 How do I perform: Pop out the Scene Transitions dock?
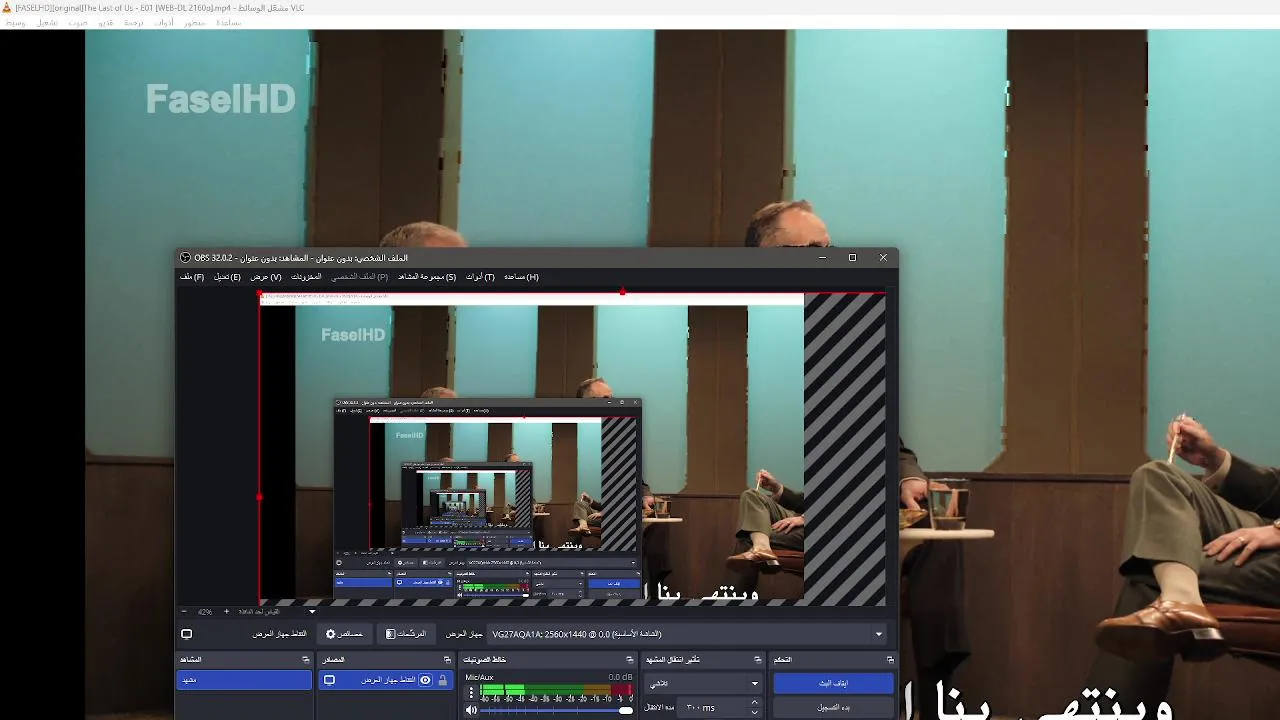[757, 660]
